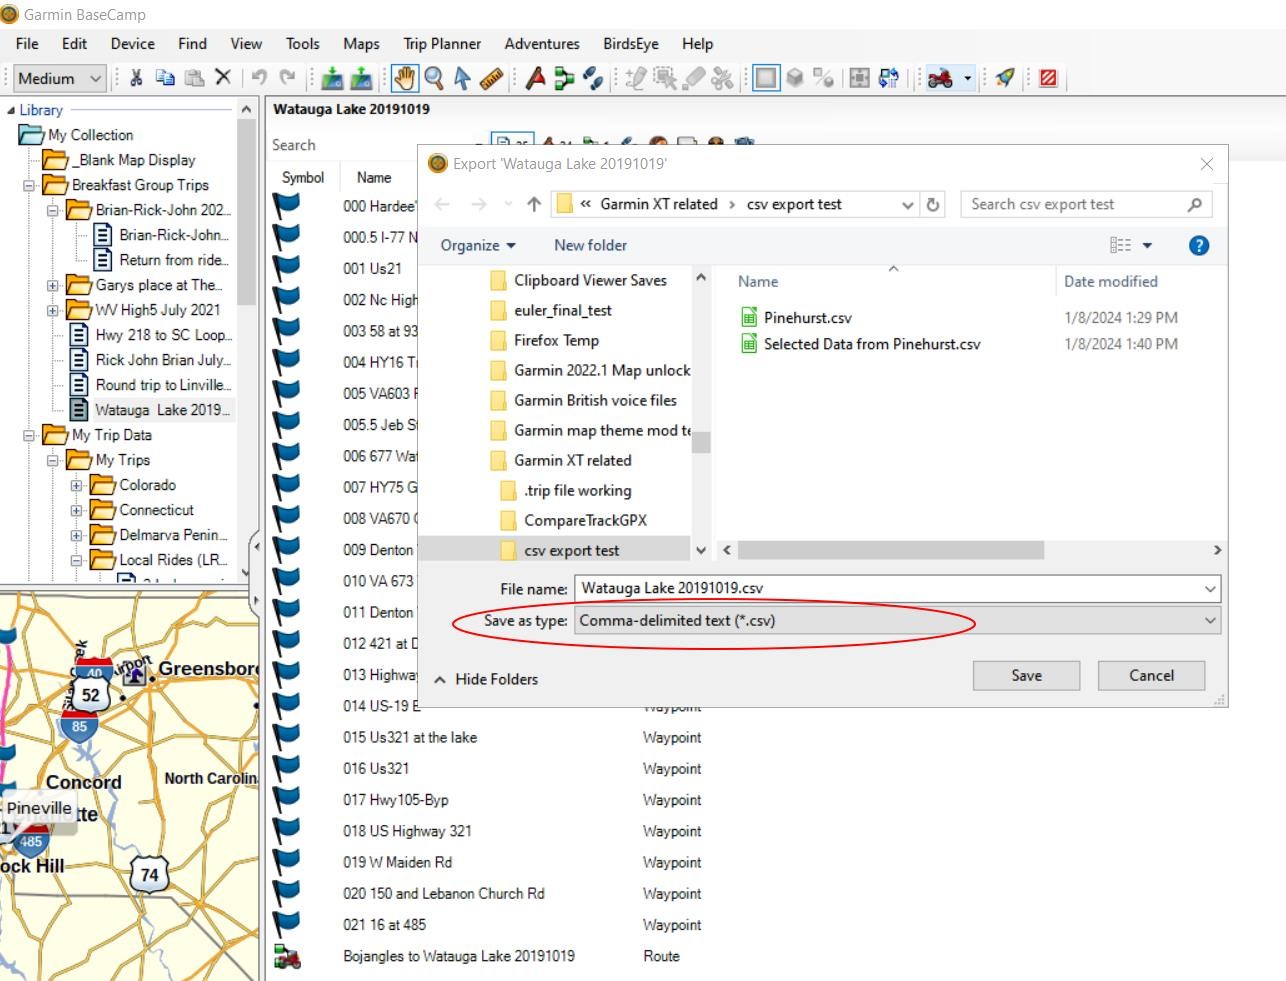Click Pinehurst.csv file icon
Image resolution: width=1286 pixels, height=981 pixels.
coord(749,318)
